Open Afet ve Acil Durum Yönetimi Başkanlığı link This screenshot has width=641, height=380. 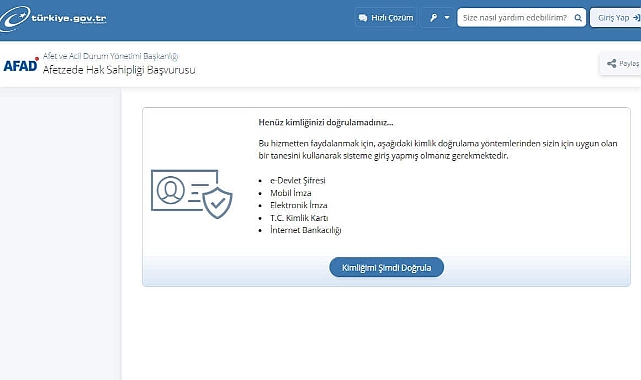pos(110,56)
